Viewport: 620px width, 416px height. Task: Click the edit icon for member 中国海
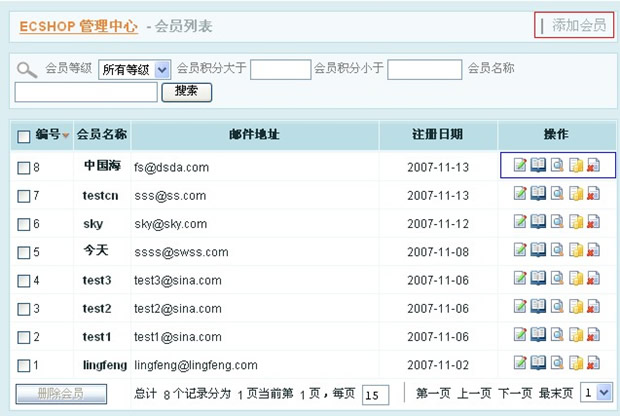520,166
